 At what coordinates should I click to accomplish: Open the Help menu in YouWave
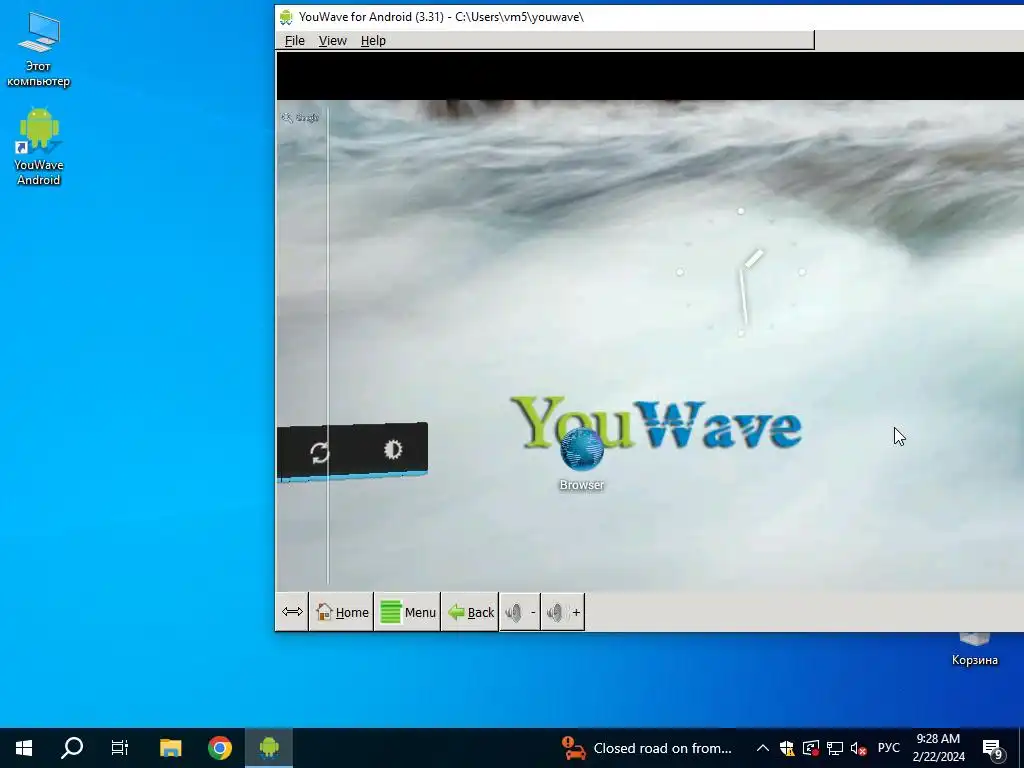(x=373, y=40)
